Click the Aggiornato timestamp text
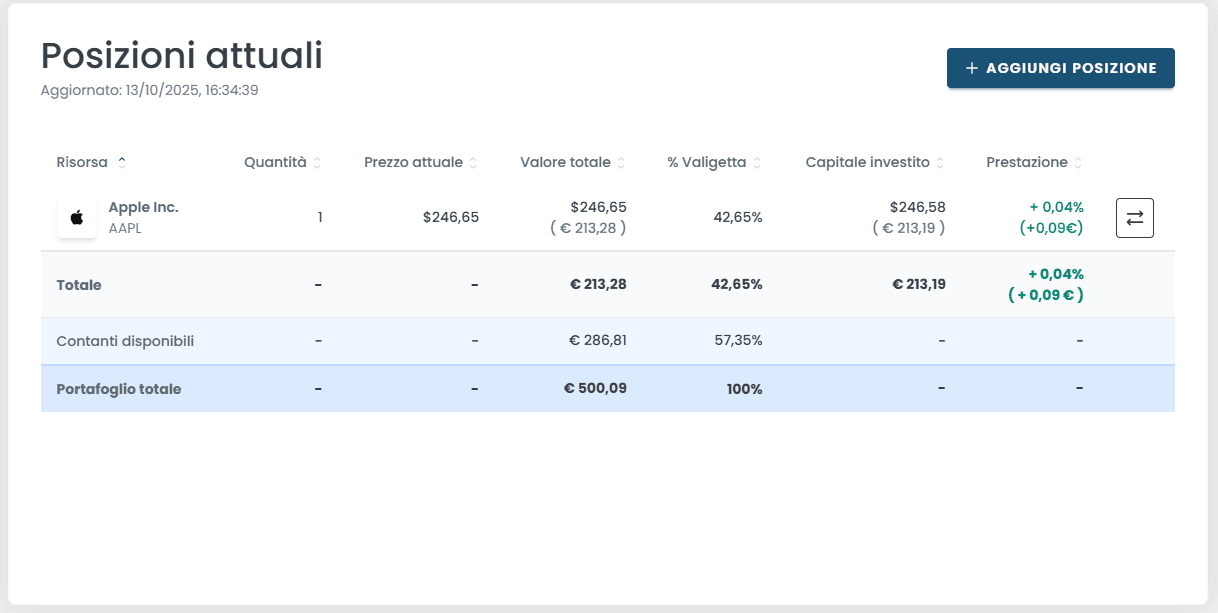 150,90
